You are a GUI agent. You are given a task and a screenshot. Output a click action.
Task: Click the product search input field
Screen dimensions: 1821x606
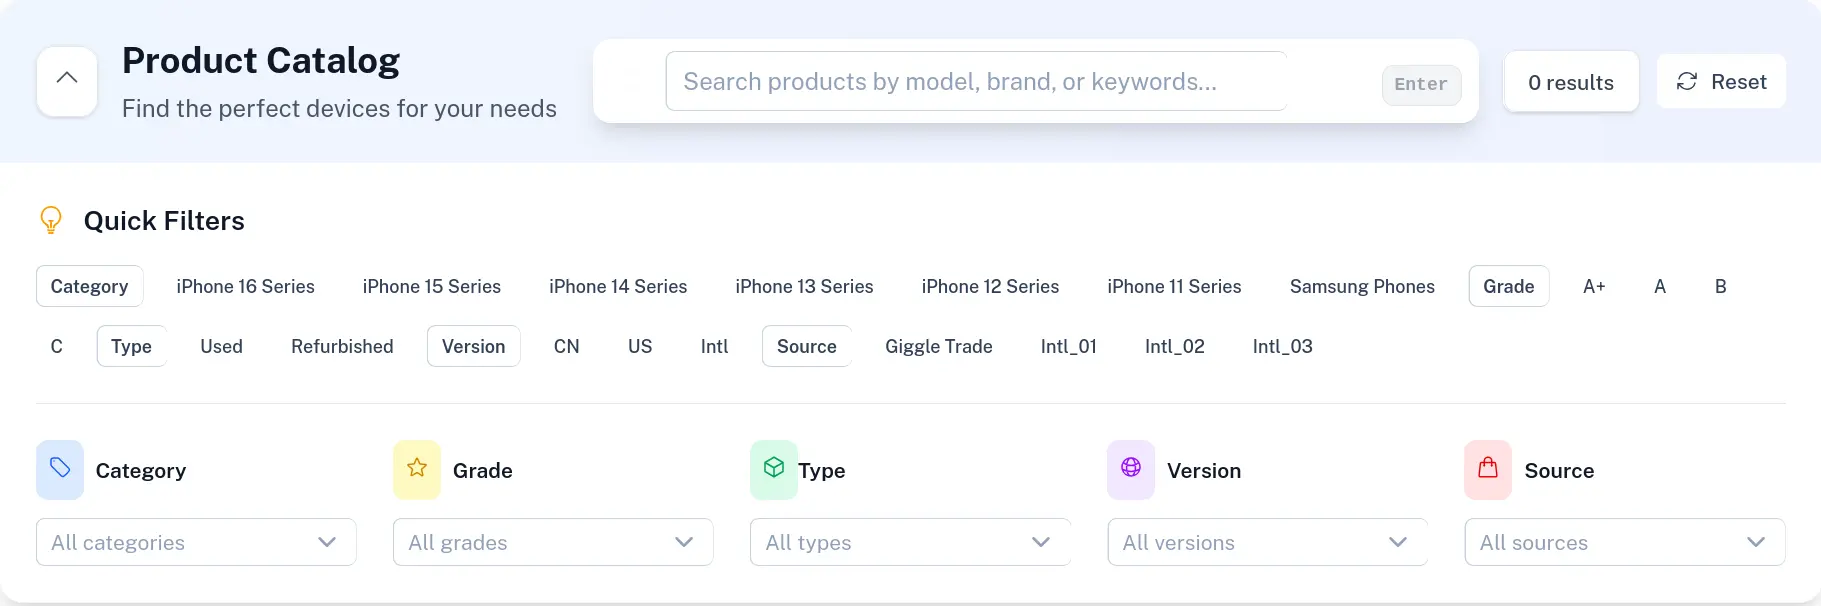tap(975, 81)
